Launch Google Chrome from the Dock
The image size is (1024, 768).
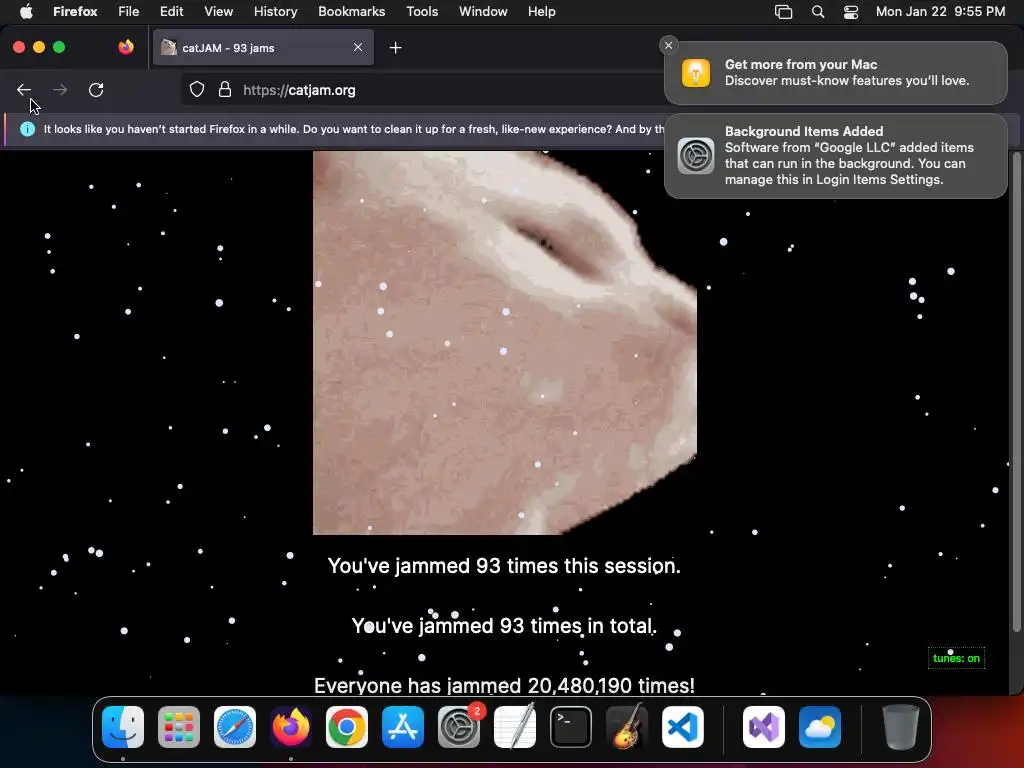coord(347,727)
